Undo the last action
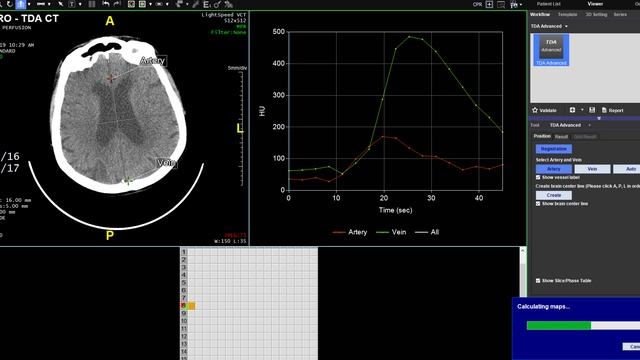This screenshot has height=360, width=640. click(106, 4)
